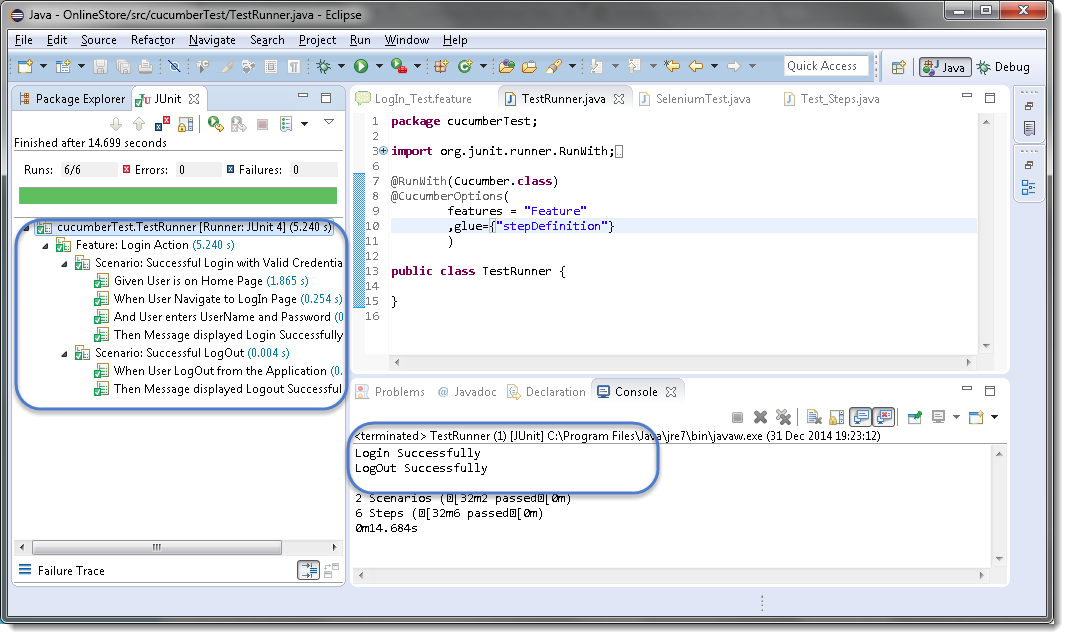
Task: Maximize the editor area with its maximize button
Action: pos(990,98)
